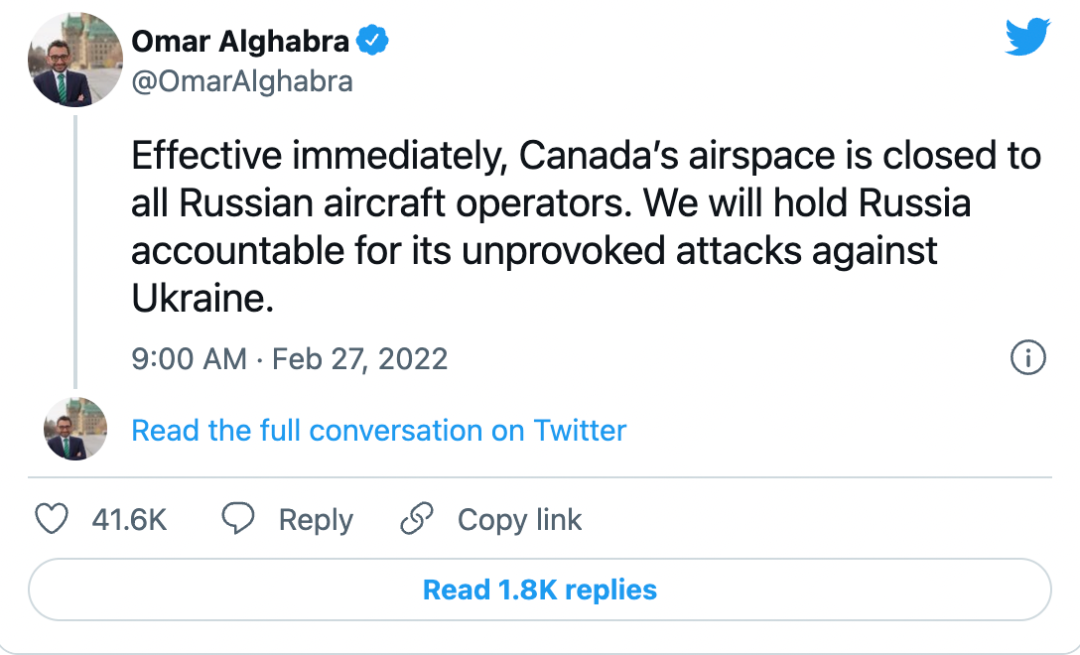Click the Twitter bird logo
Image resolution: width=1080 pixels, height=655 pixels.
[1027, 39]
